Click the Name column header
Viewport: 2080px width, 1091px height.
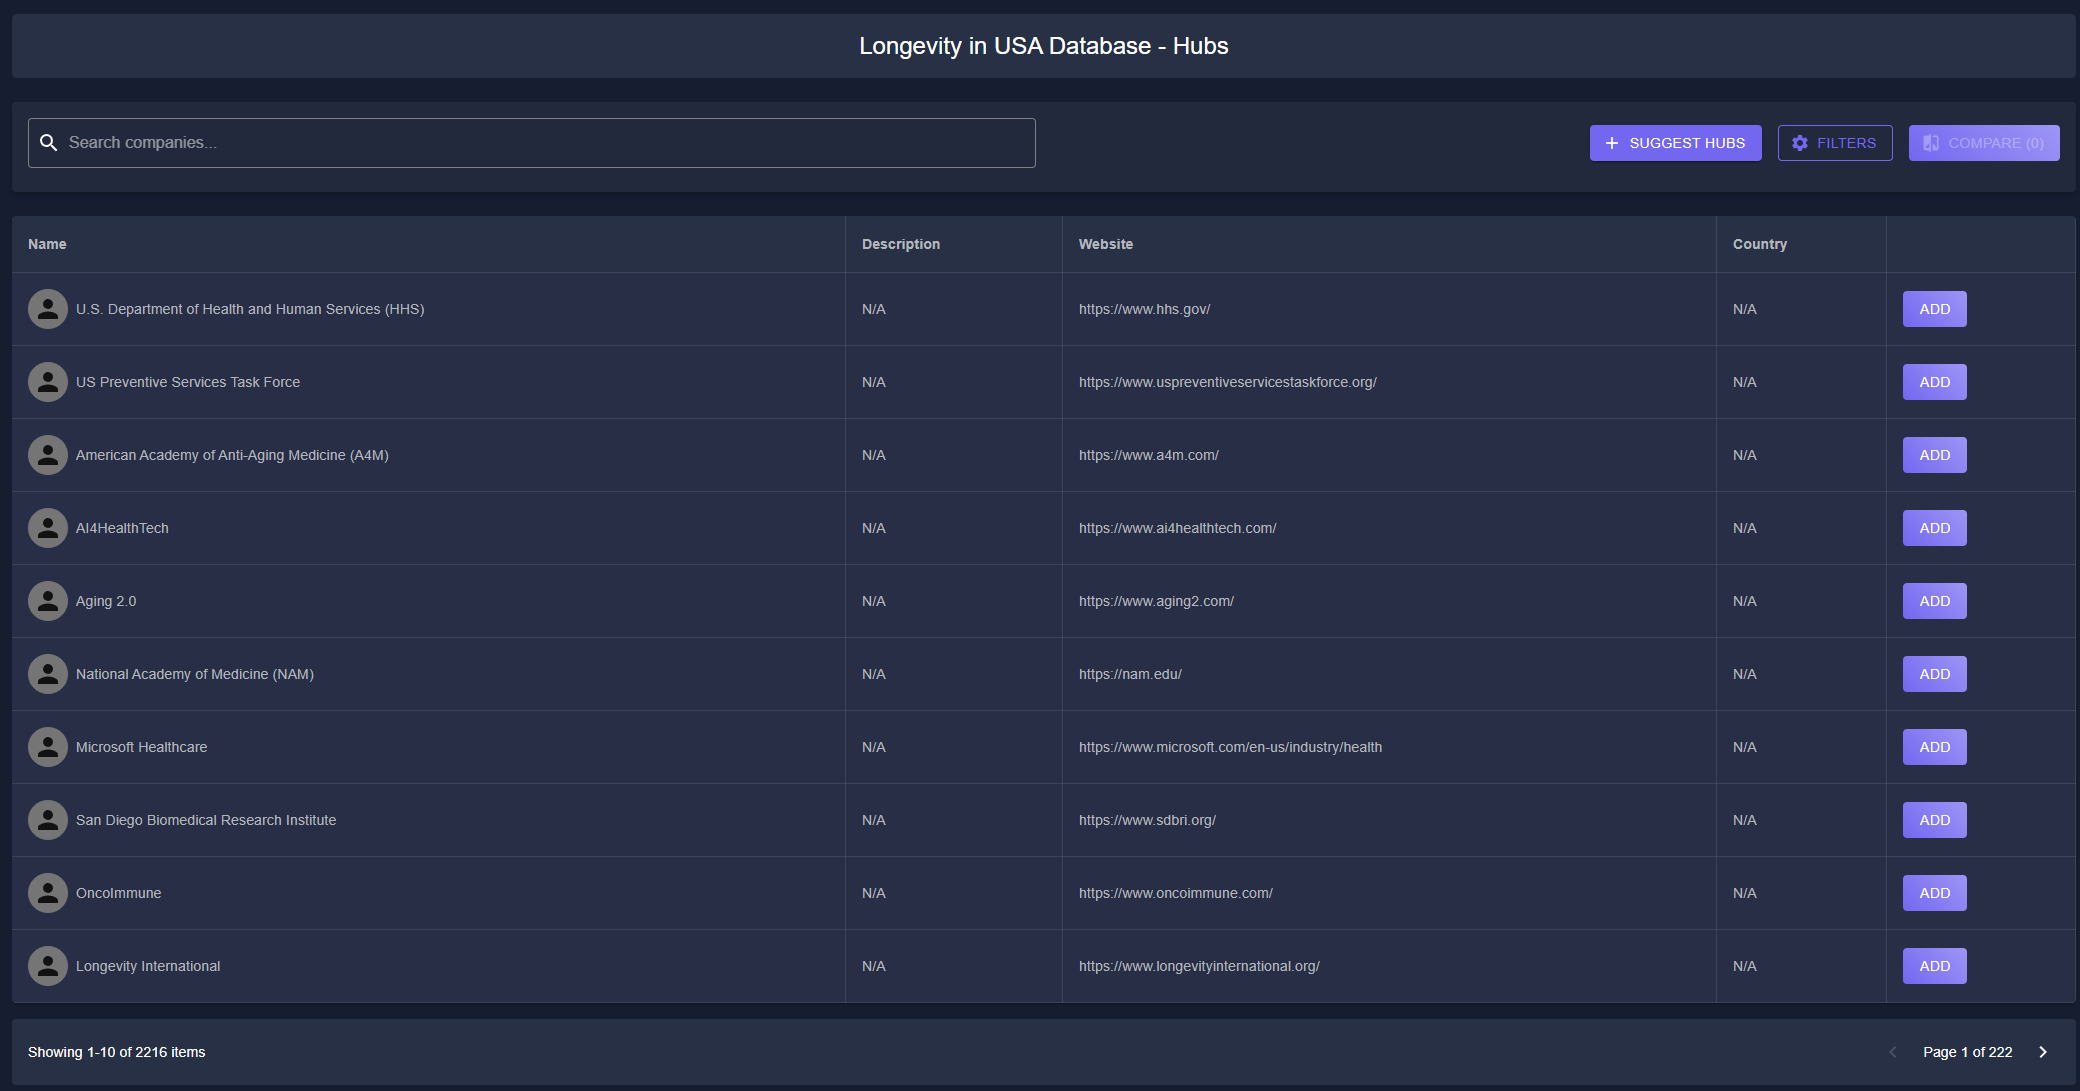(x=47, y=244)
